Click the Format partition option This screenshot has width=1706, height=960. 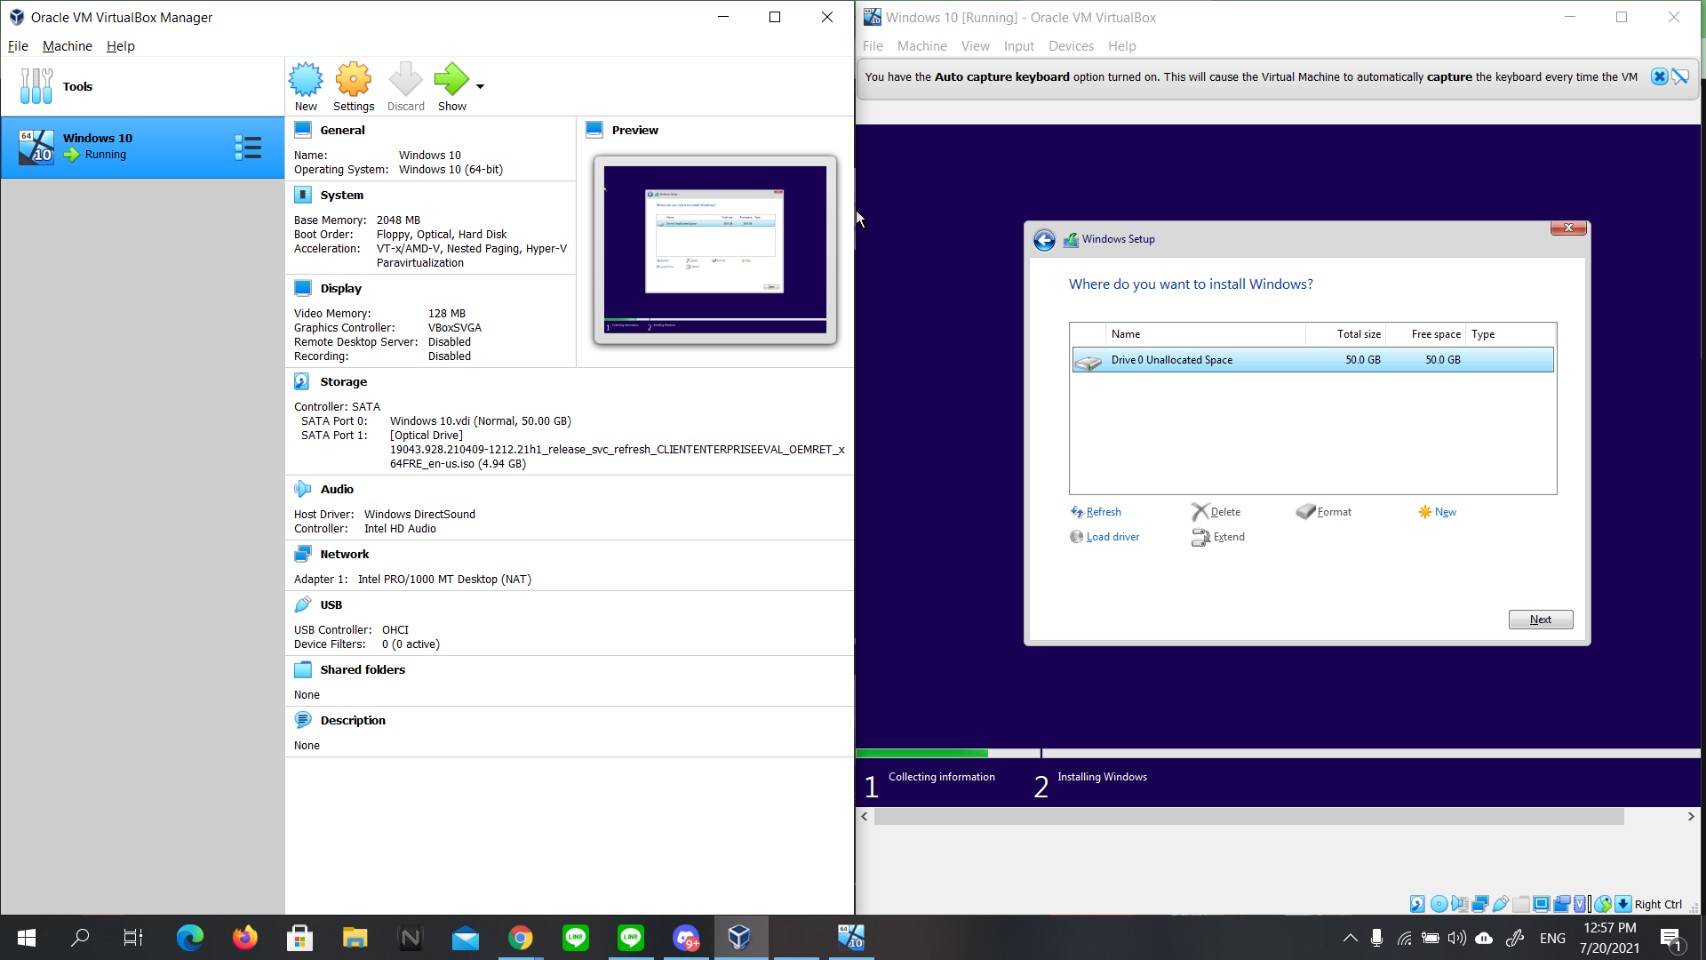pos(1324,512)
